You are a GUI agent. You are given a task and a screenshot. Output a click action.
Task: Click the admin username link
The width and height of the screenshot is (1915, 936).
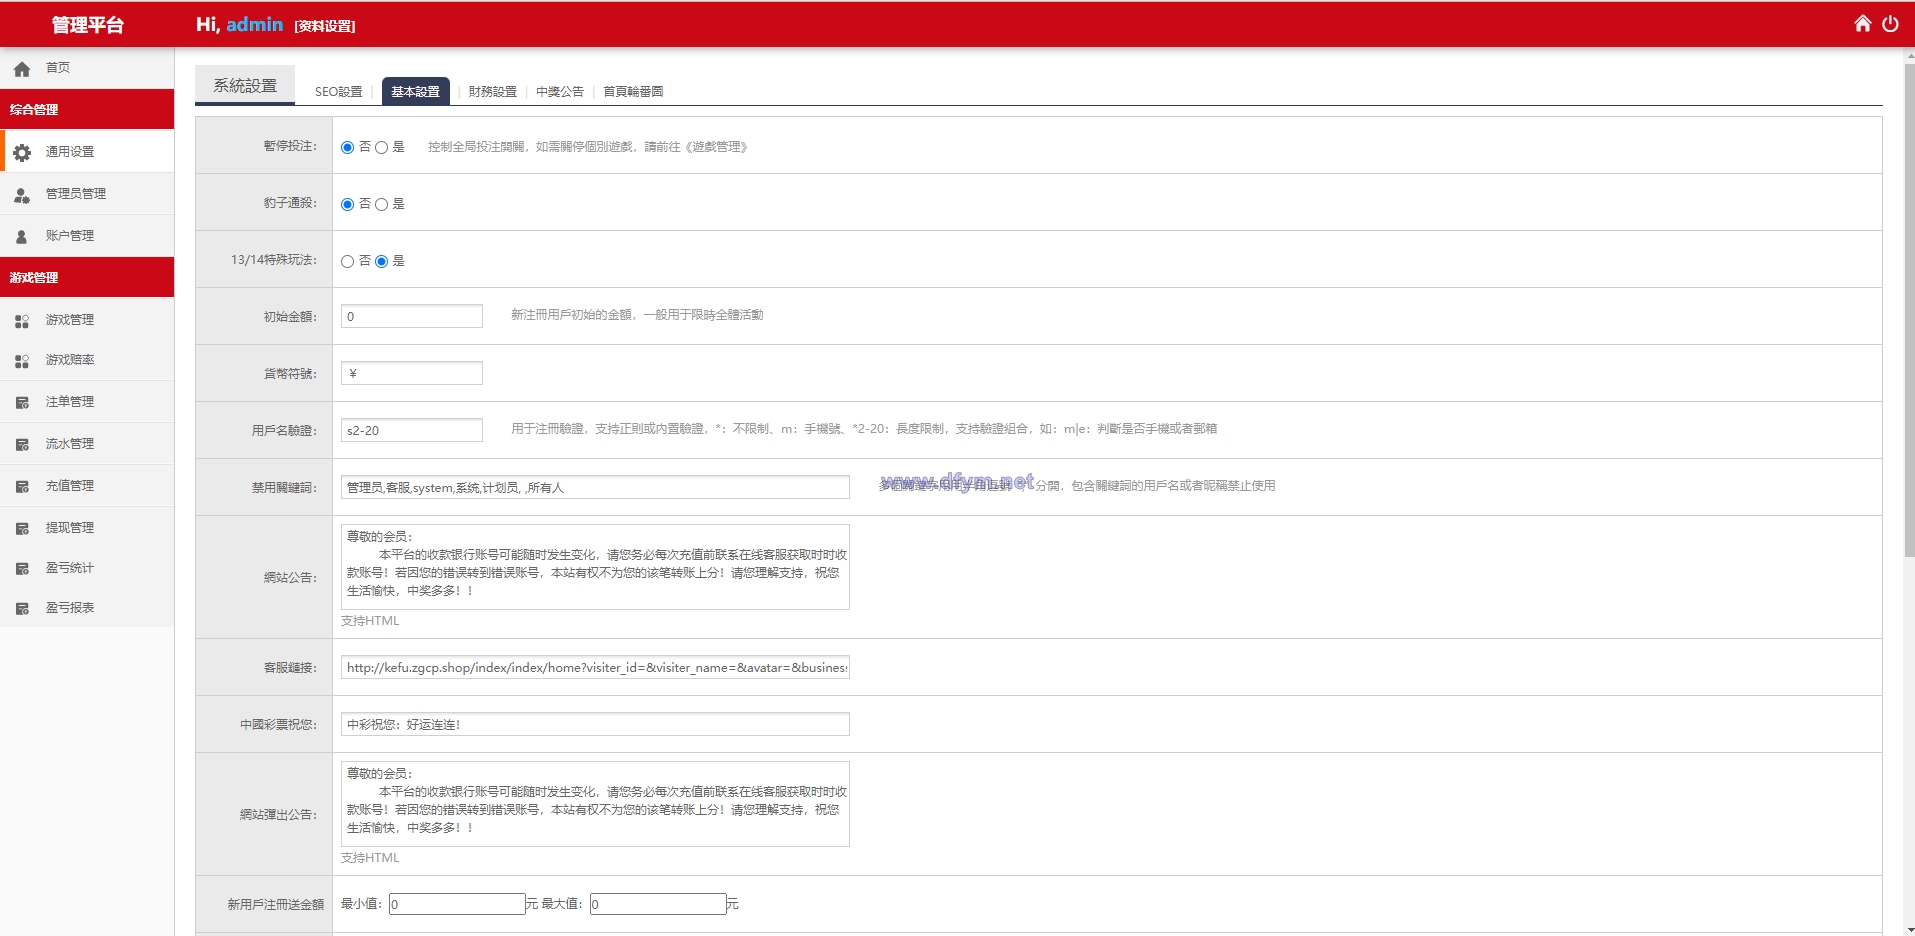point(254,24)
